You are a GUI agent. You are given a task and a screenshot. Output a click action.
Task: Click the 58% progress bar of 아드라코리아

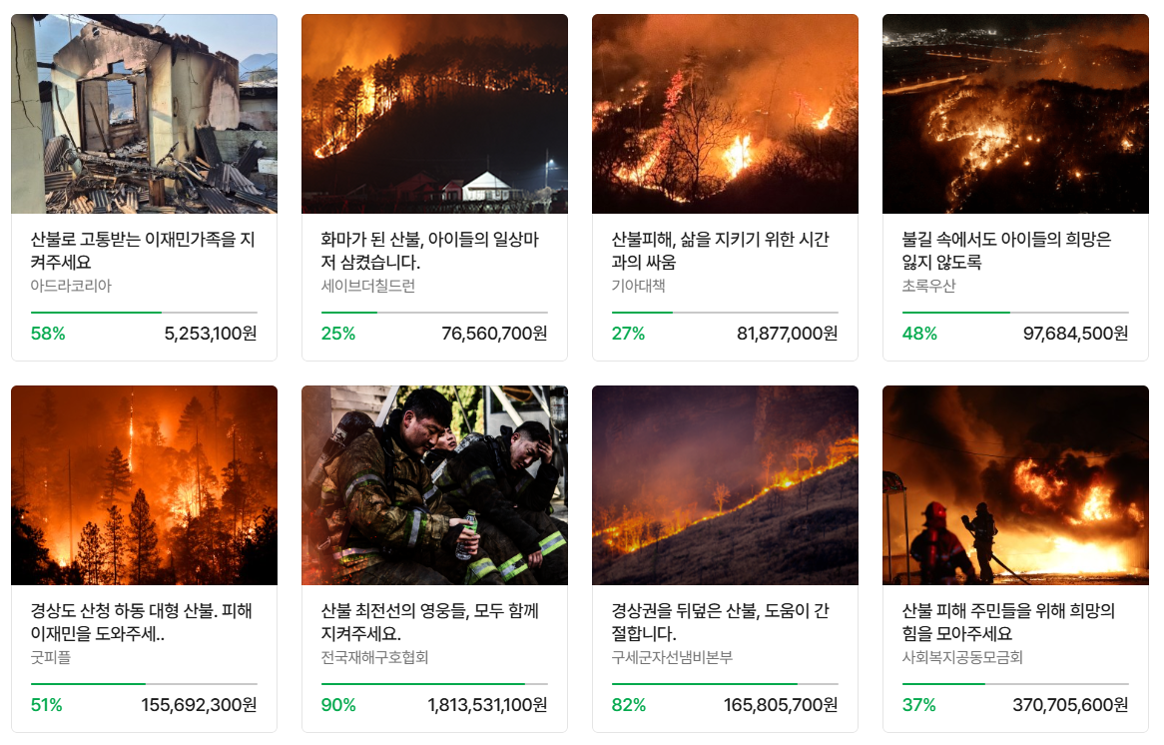click(144, 312)
